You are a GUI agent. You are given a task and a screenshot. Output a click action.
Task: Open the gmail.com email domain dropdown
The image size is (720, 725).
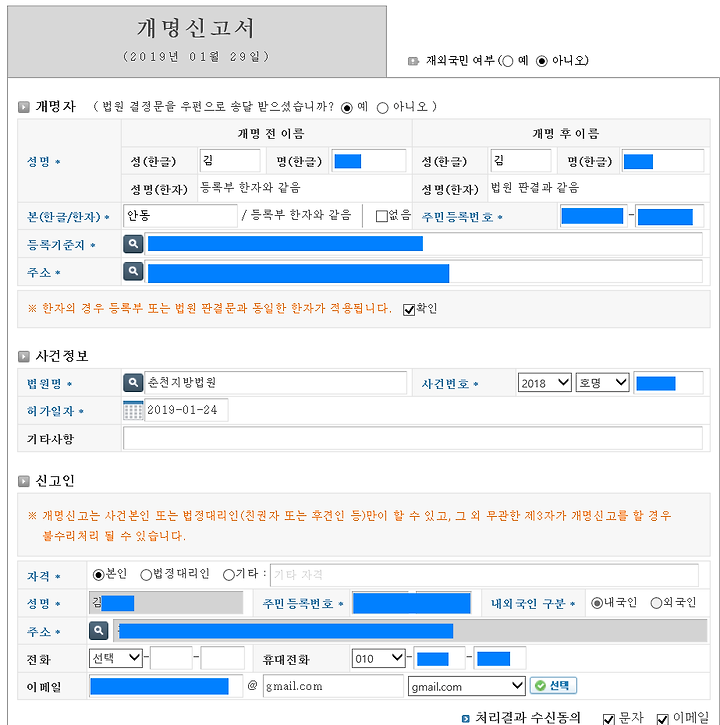466,686
